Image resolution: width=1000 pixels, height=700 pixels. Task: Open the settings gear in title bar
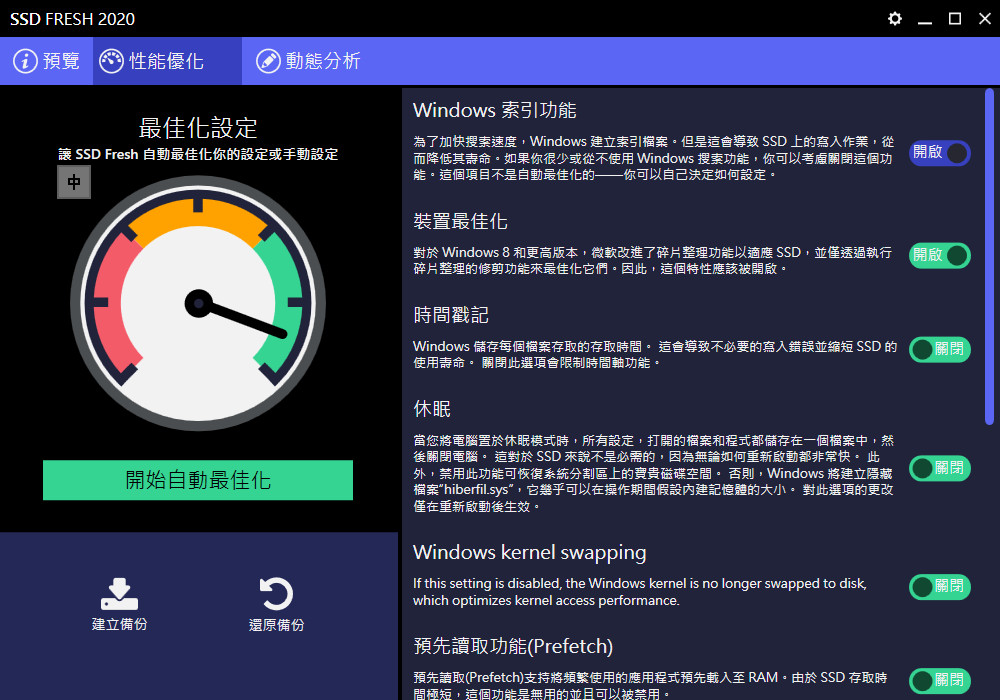pos(895,18)
